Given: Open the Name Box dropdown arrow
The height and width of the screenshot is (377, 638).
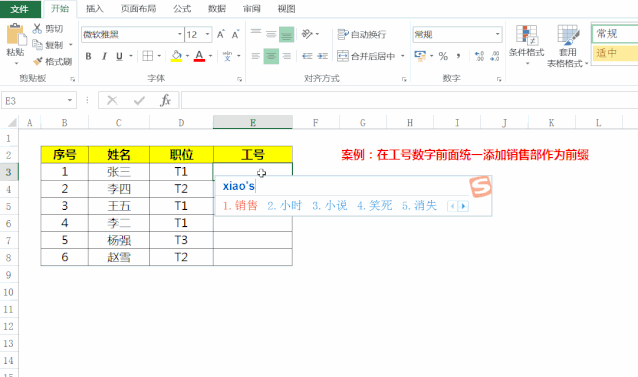Looking at the screenshot, I should tap(70, 100).
